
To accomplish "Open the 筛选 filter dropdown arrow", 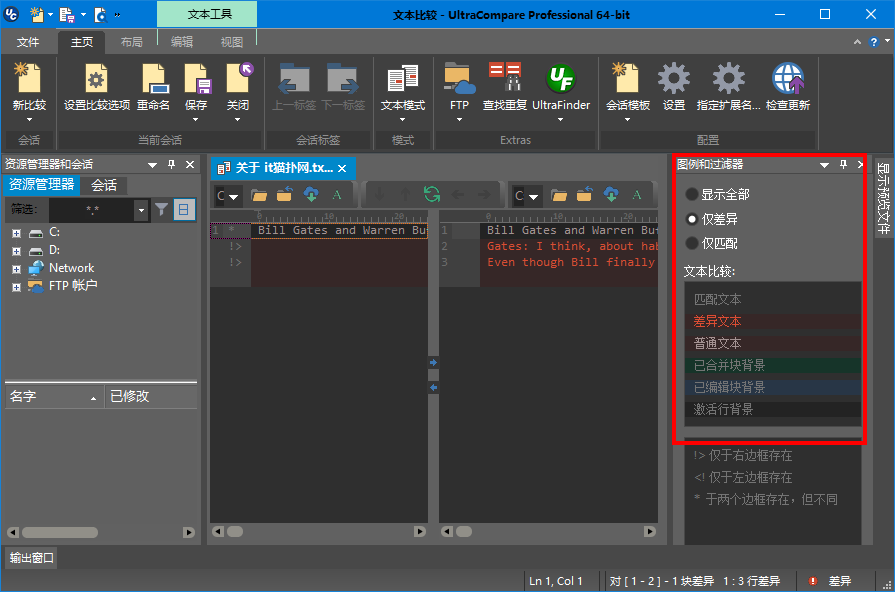I will click(x=142, y=210).
